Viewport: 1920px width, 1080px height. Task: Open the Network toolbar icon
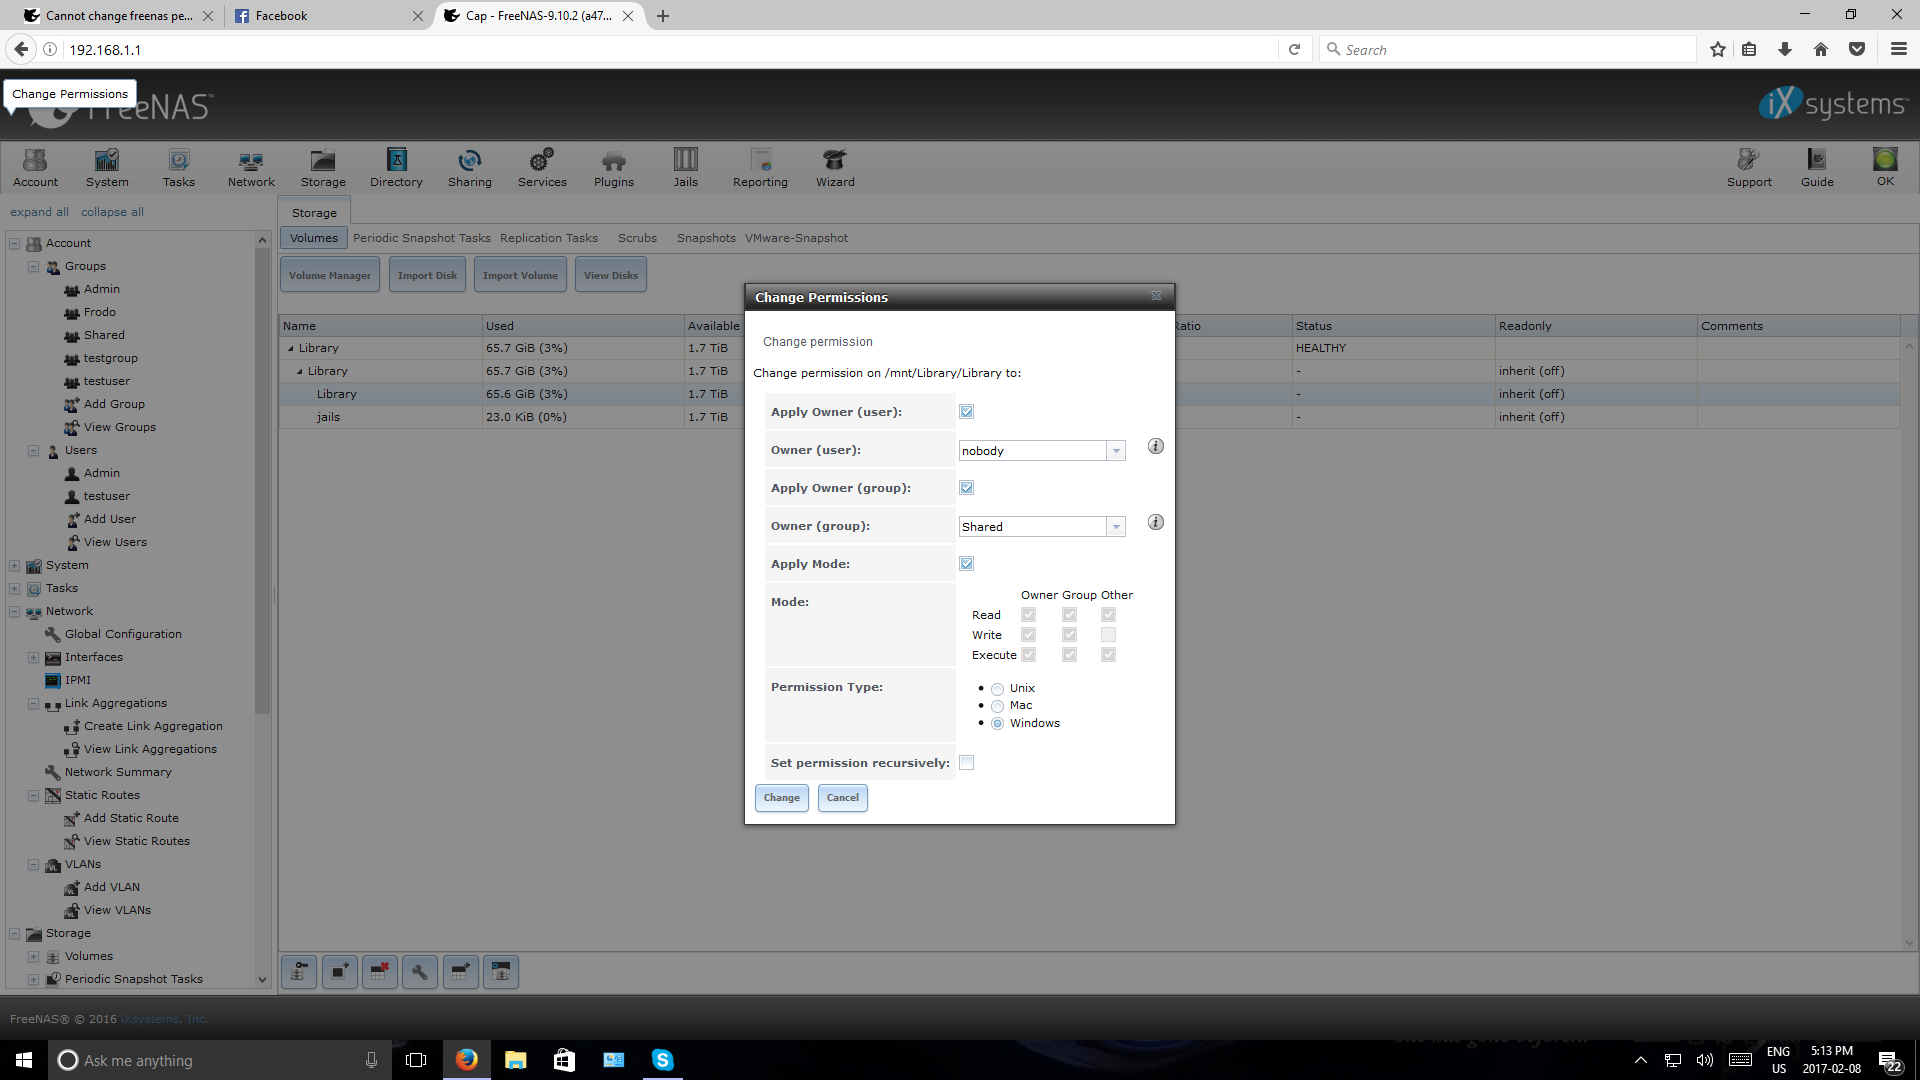(x=251, y=167)
